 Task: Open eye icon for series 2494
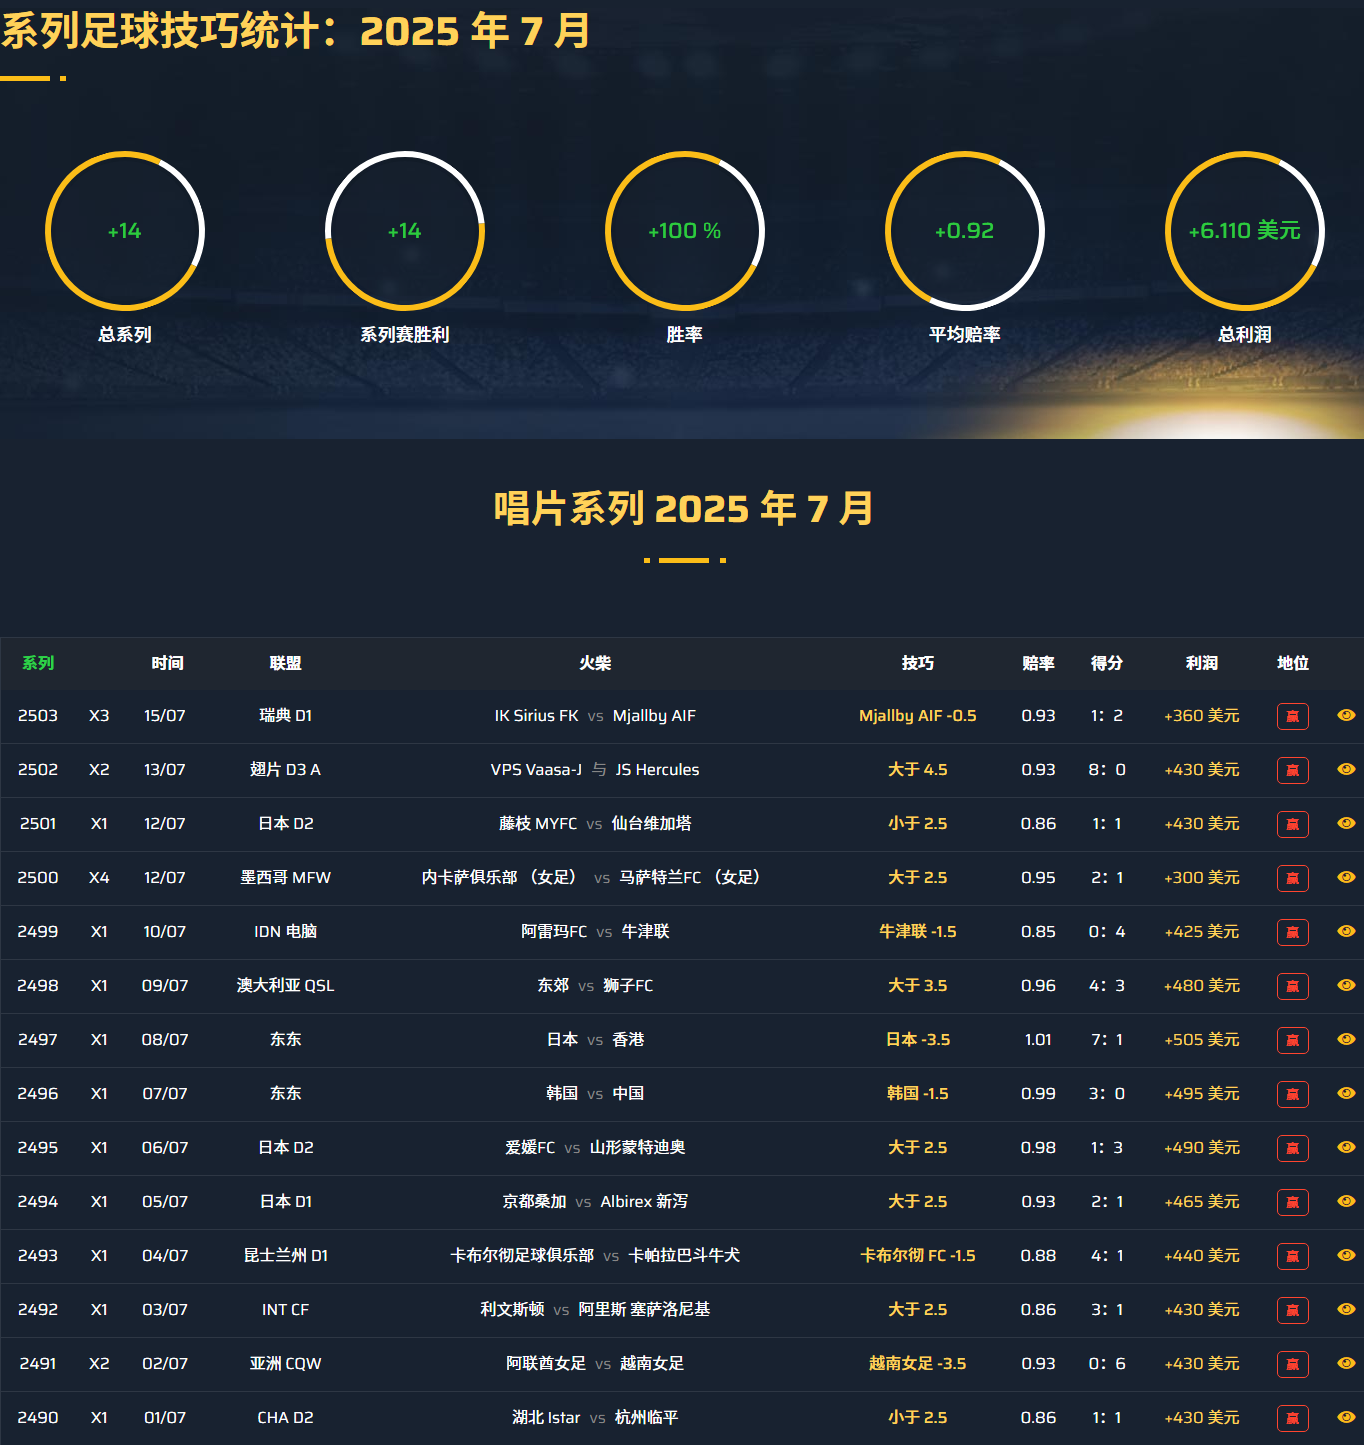[1346, 1201]
